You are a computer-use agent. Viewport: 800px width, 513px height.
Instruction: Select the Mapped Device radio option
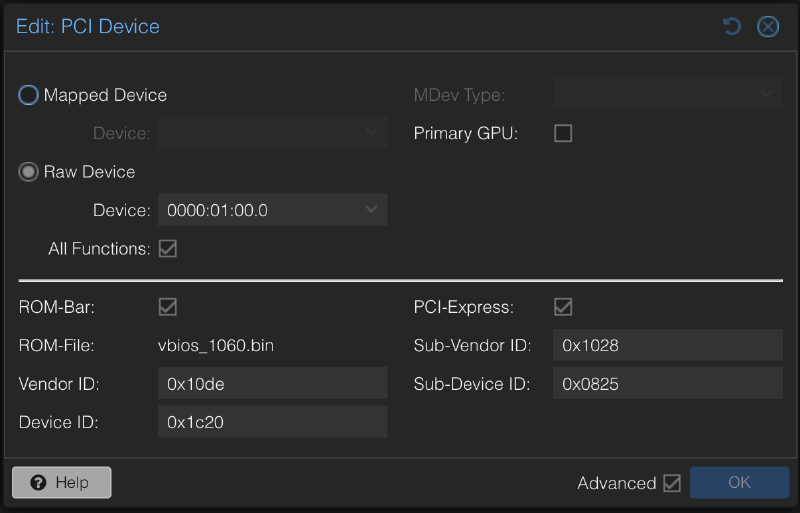[29, 95]
